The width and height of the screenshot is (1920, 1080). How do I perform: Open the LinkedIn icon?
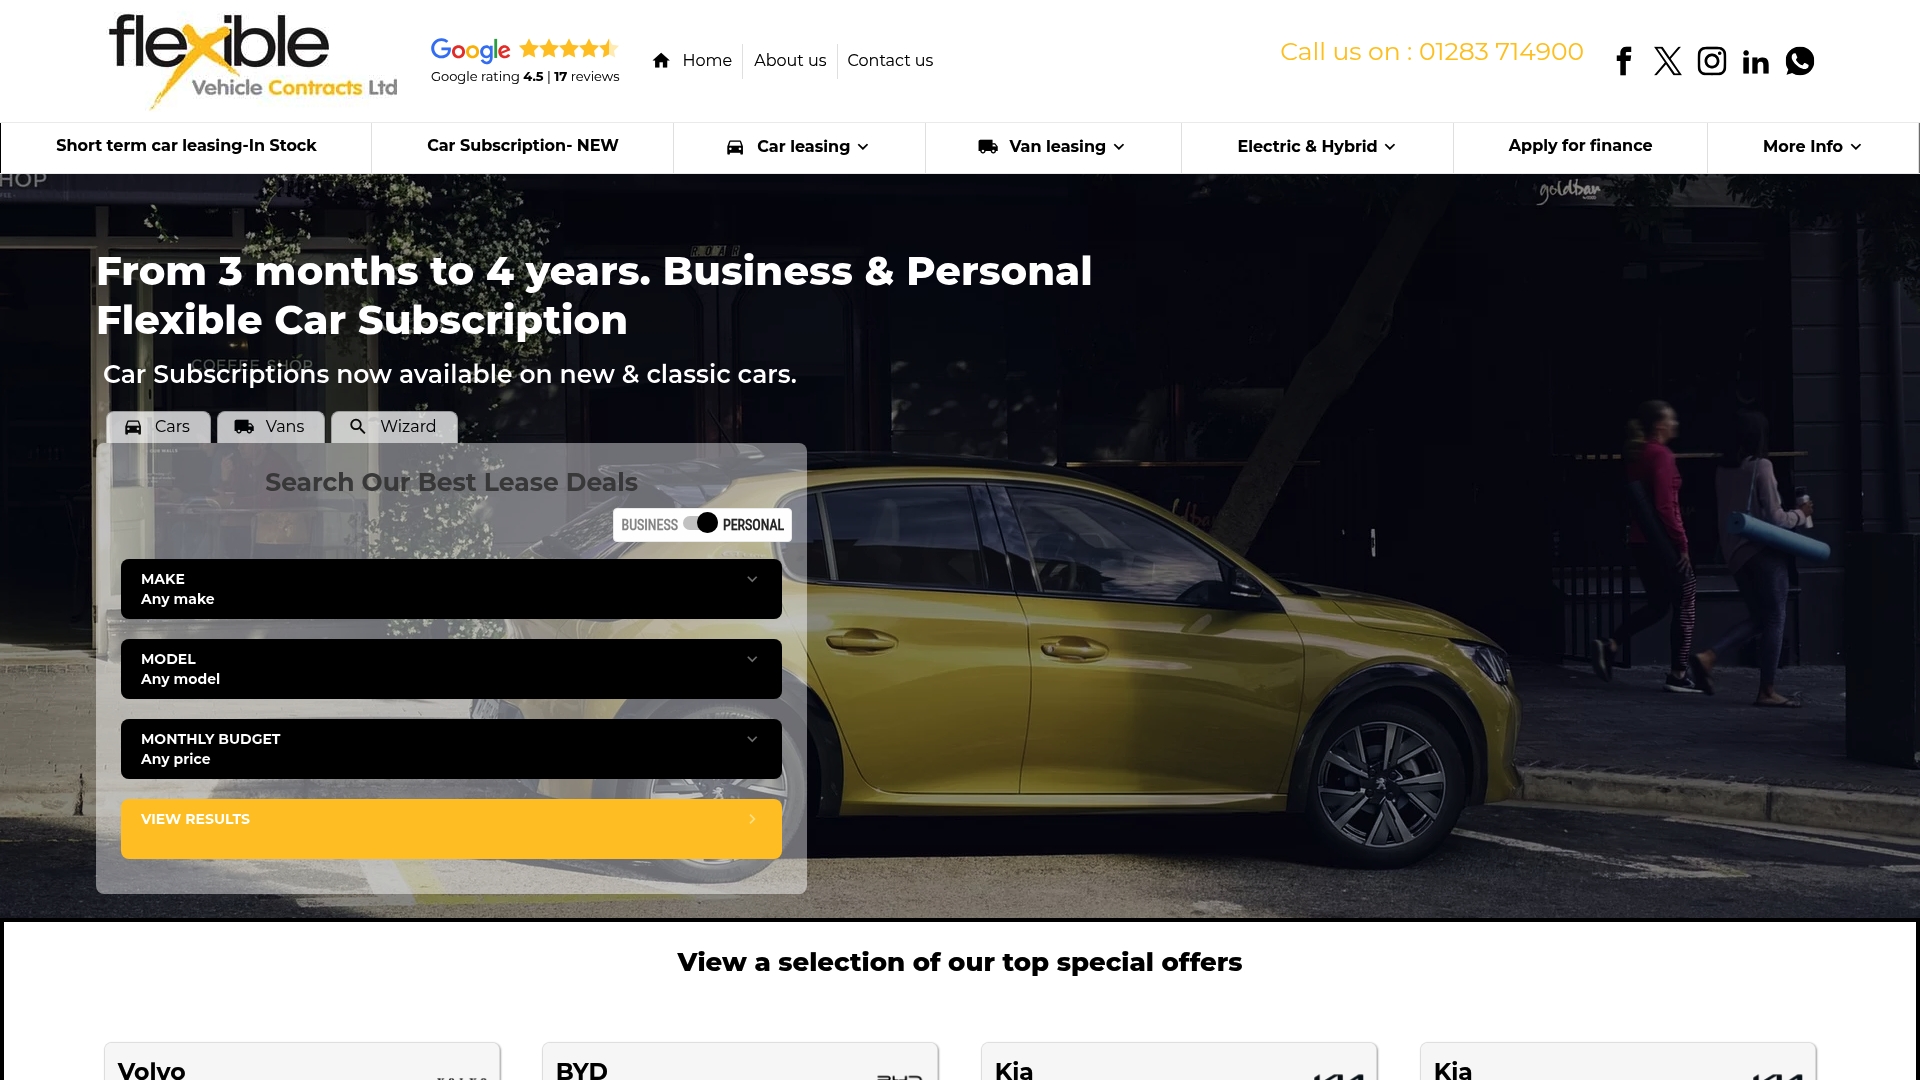pos(1756,62)
